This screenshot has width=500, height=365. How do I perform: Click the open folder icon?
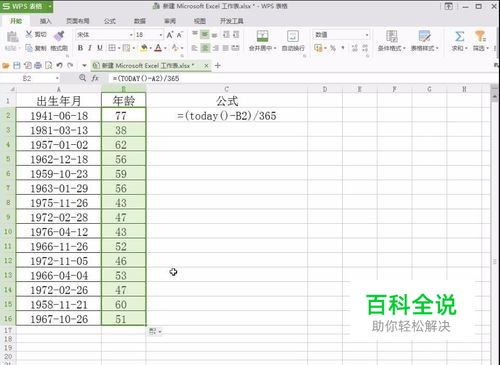coord(6,65)
